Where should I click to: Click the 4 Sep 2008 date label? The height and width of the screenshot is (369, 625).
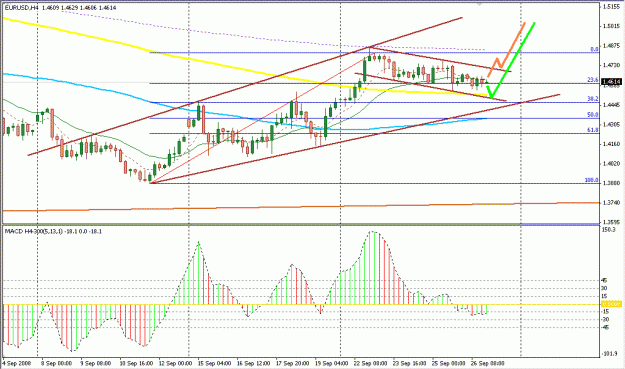point(16,363)
